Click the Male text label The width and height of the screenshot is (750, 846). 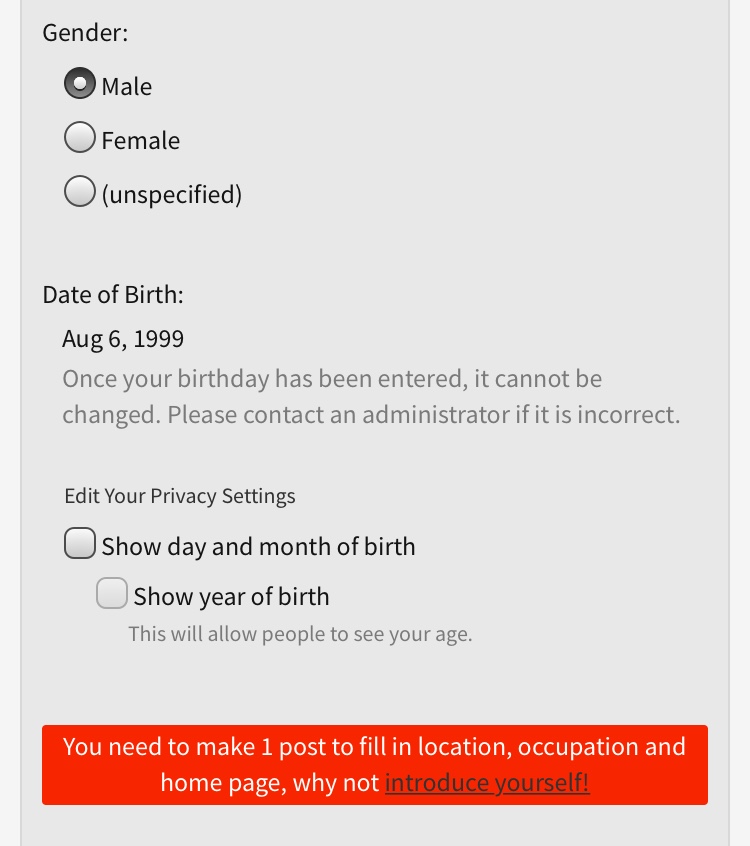pyautogui.click(x=127, y=86)
